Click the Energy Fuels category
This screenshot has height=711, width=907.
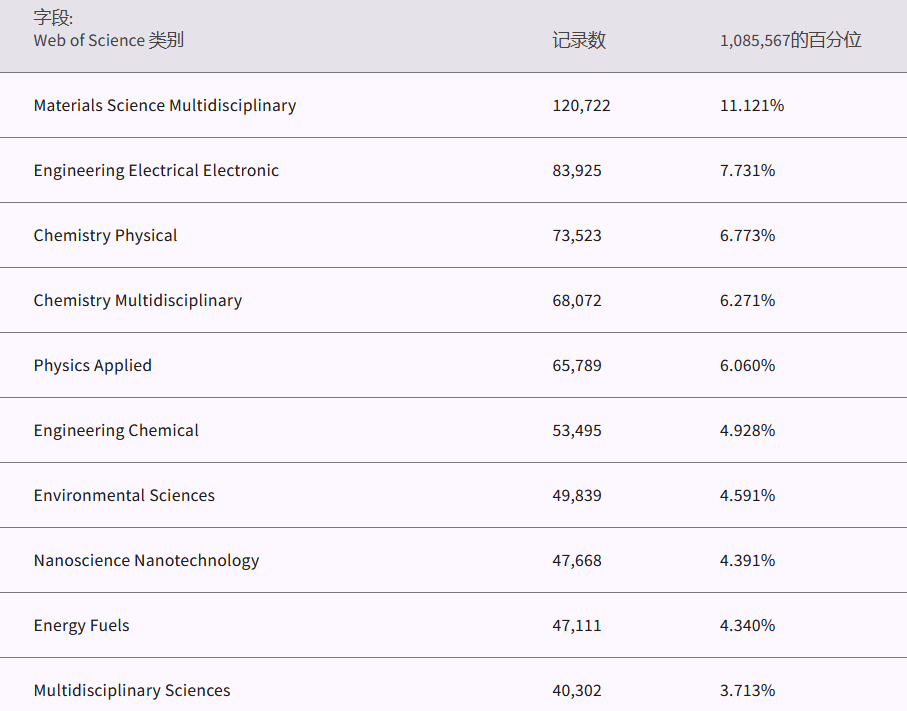tap(81, 625)
